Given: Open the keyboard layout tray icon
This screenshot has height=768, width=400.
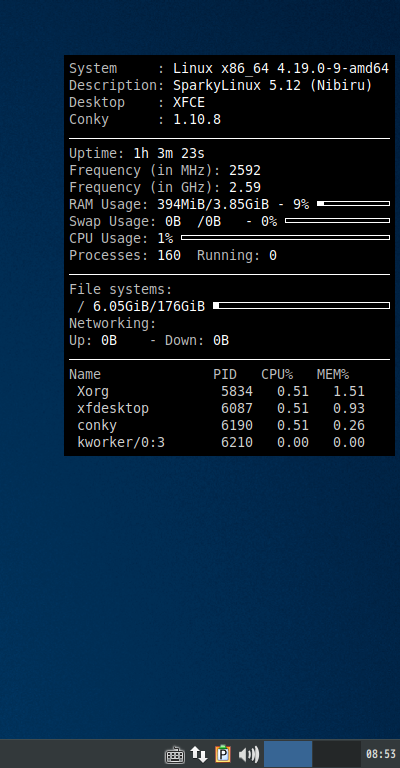Looking at the screenshot, I should click(x=174, y=754).
